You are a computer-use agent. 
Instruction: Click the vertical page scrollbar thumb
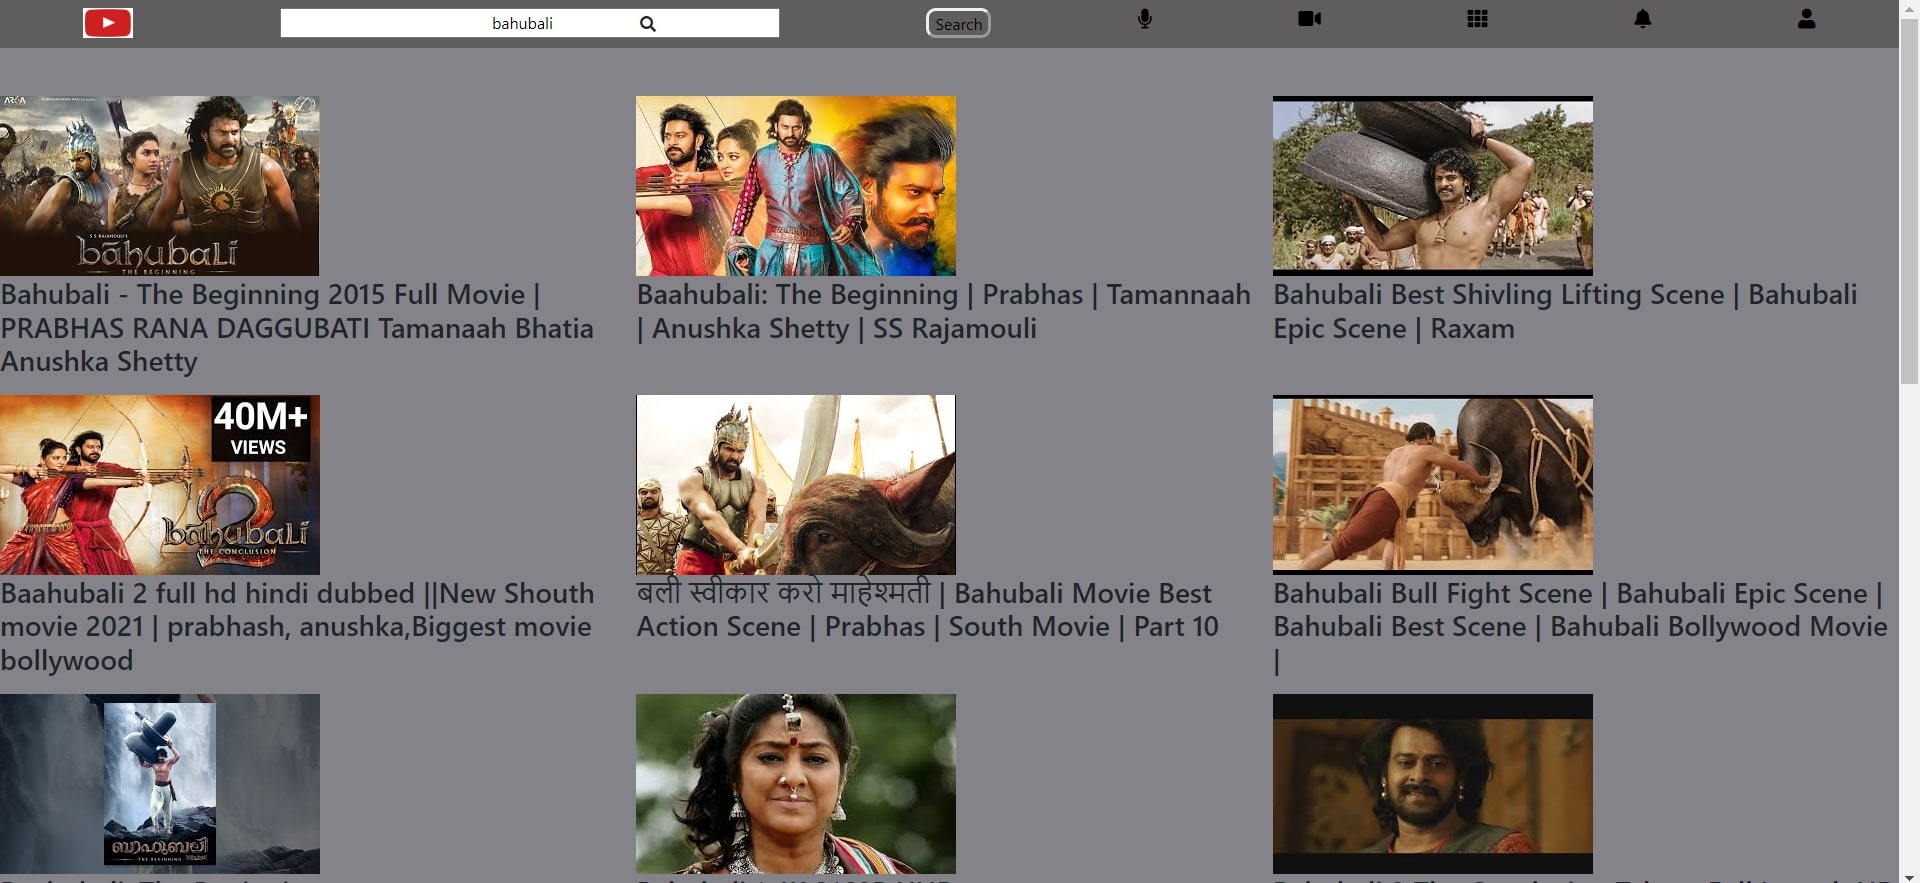coord(1909,200)
